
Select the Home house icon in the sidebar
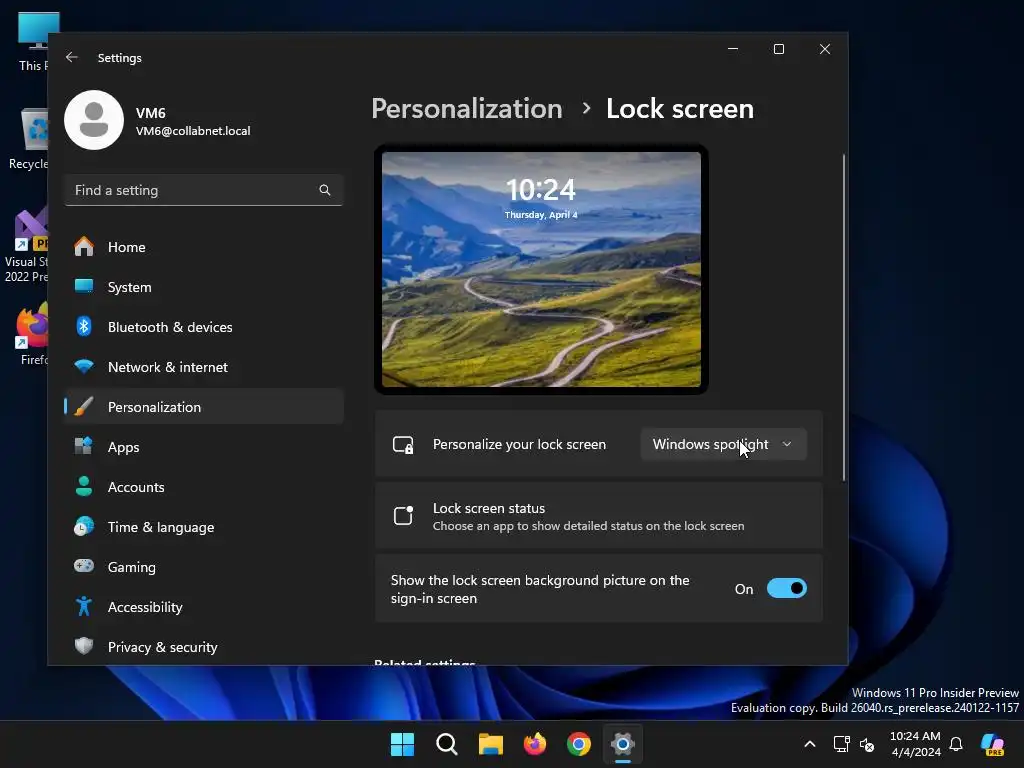(84, 247)
